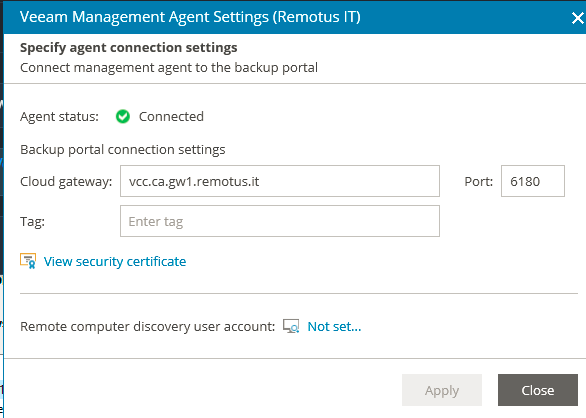586x418 pixels.
Task: Focus the Cloud gateway address field
Action: [280, 181]
